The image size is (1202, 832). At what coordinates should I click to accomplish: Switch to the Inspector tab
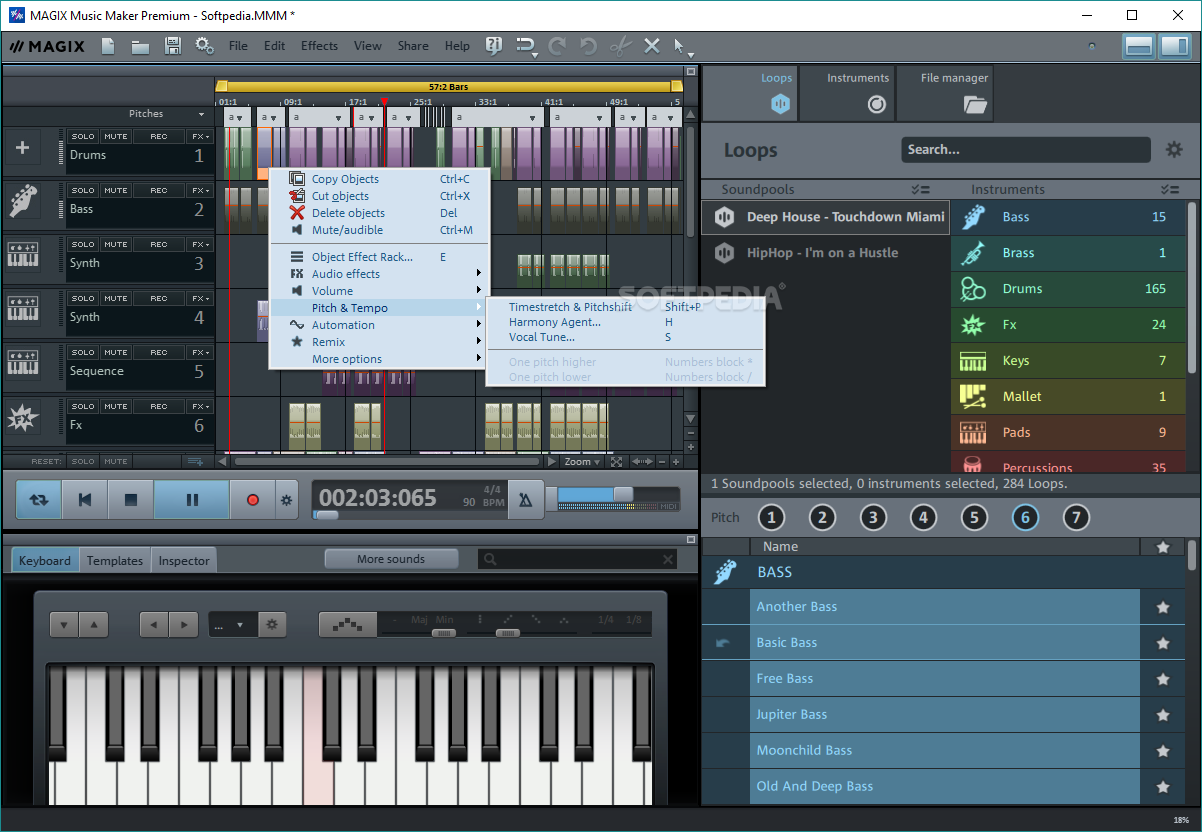184,560
